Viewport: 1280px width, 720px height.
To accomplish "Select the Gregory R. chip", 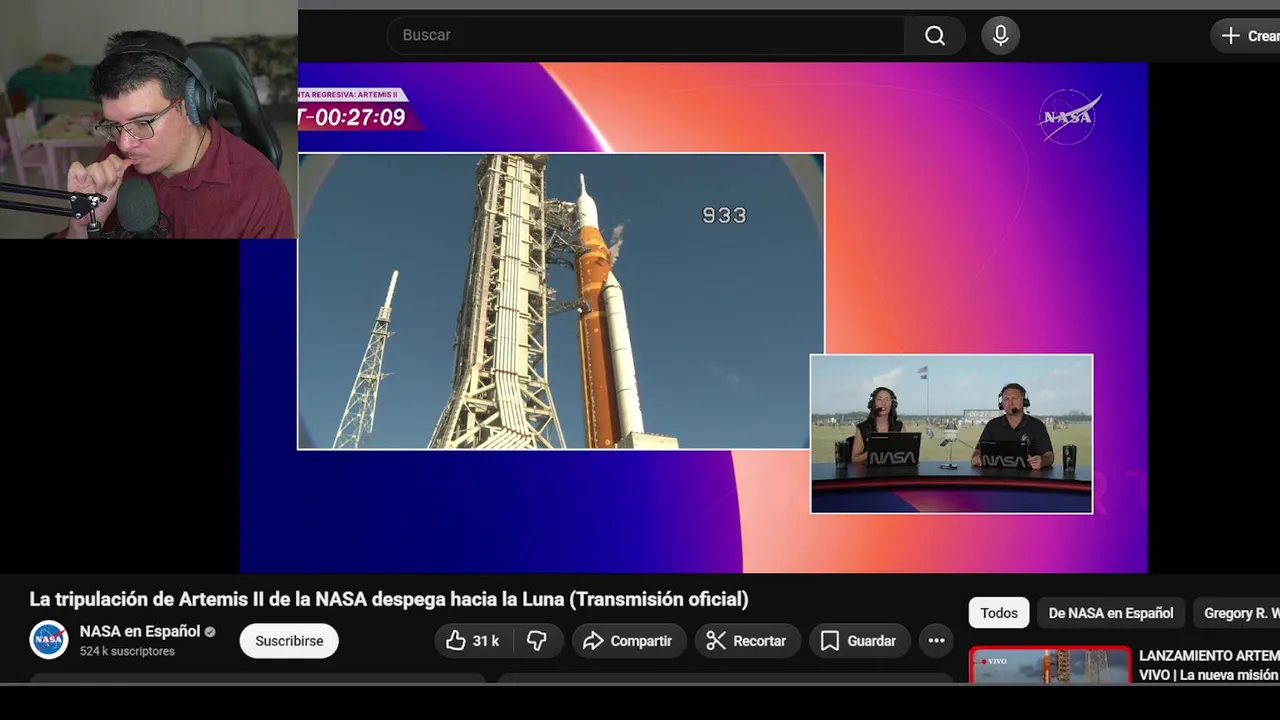I will 1238,613.
